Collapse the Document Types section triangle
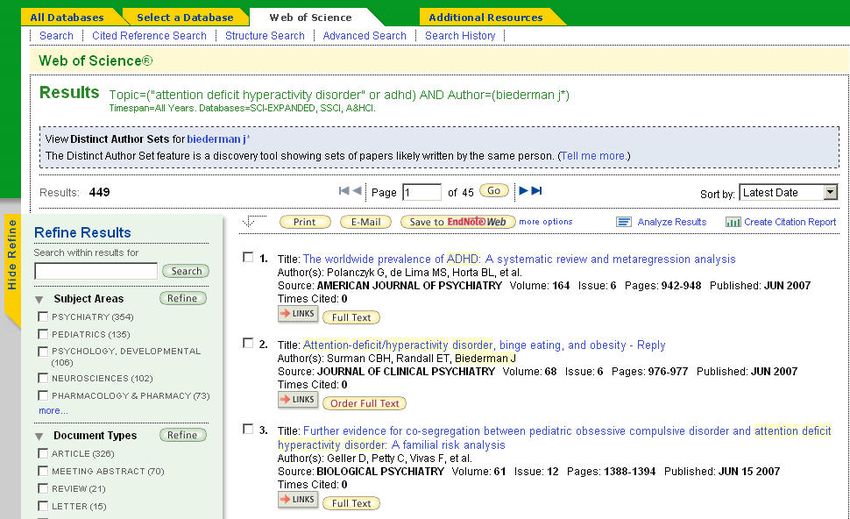 coord(39,436)
